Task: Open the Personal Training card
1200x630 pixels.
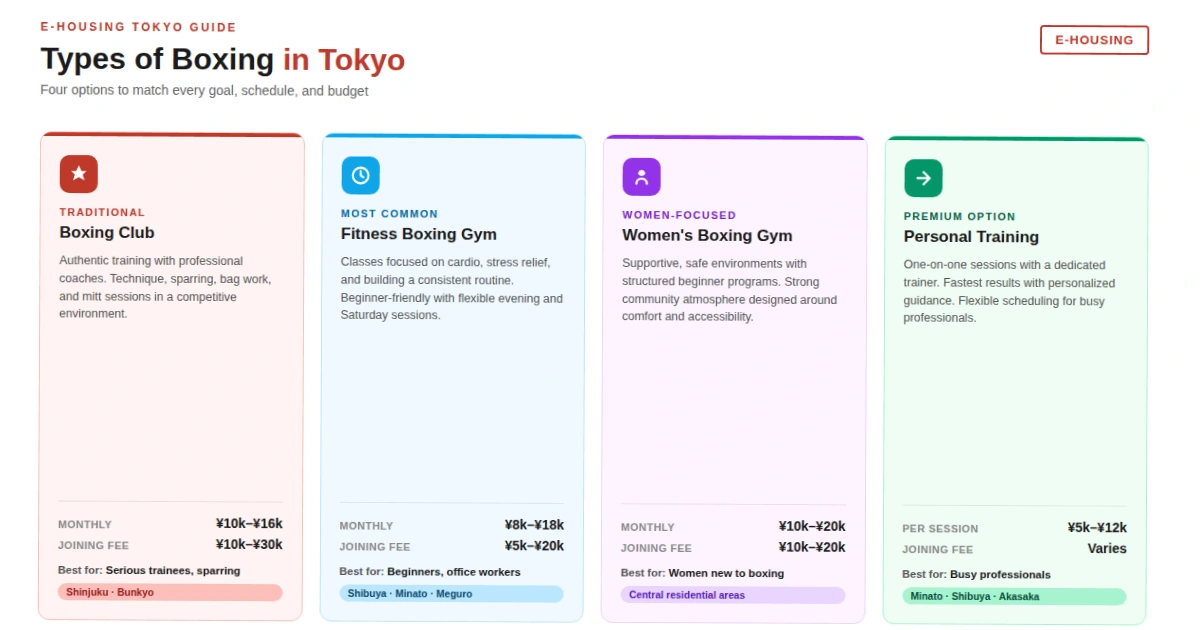Action: 1016,380
